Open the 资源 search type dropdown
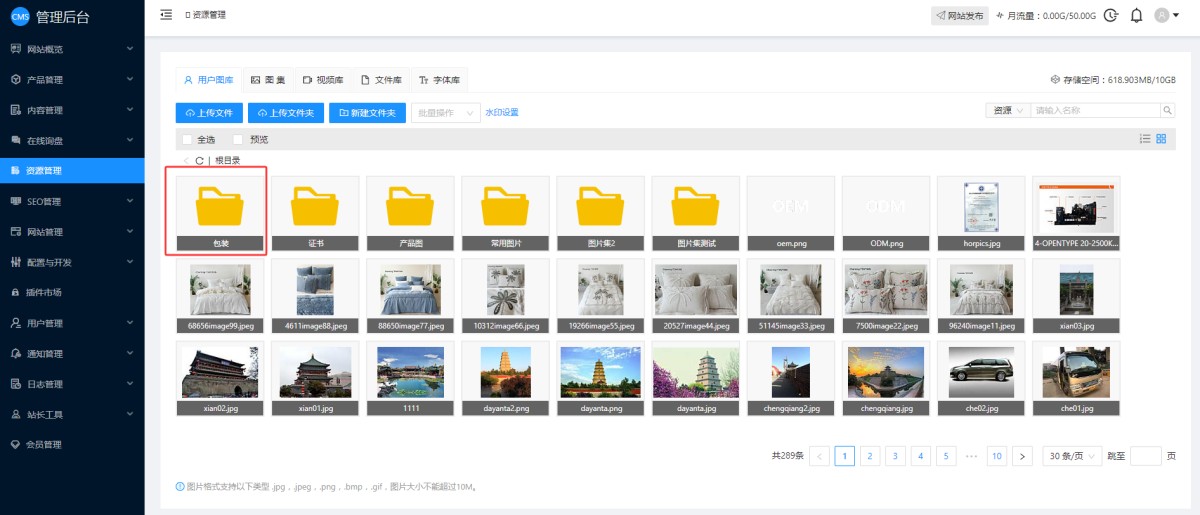Screen dimensions: 1200x515 1007,110
